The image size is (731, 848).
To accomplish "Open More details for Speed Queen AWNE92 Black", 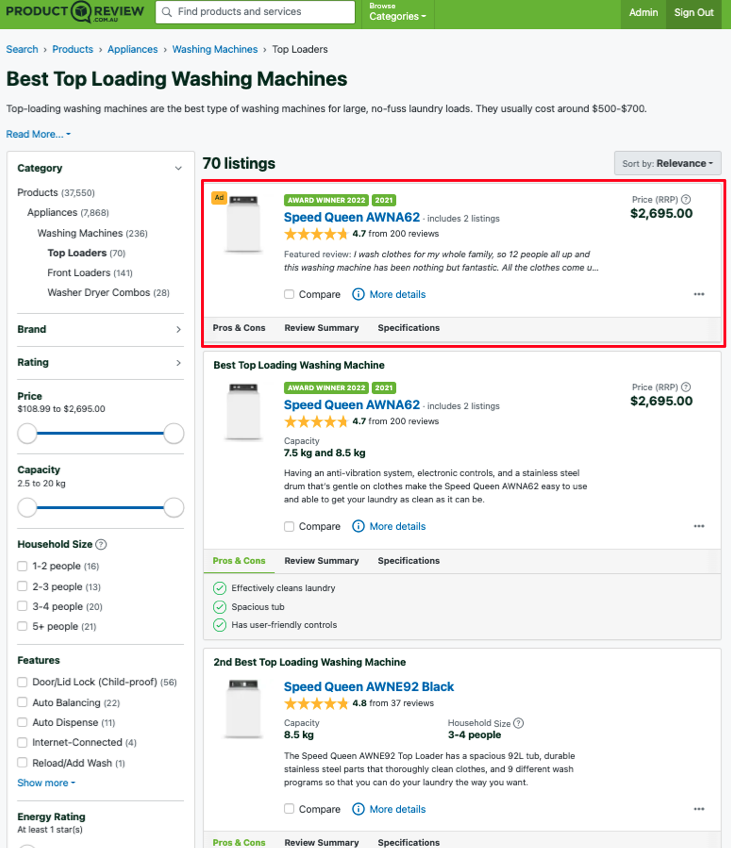I will [397, 809].
